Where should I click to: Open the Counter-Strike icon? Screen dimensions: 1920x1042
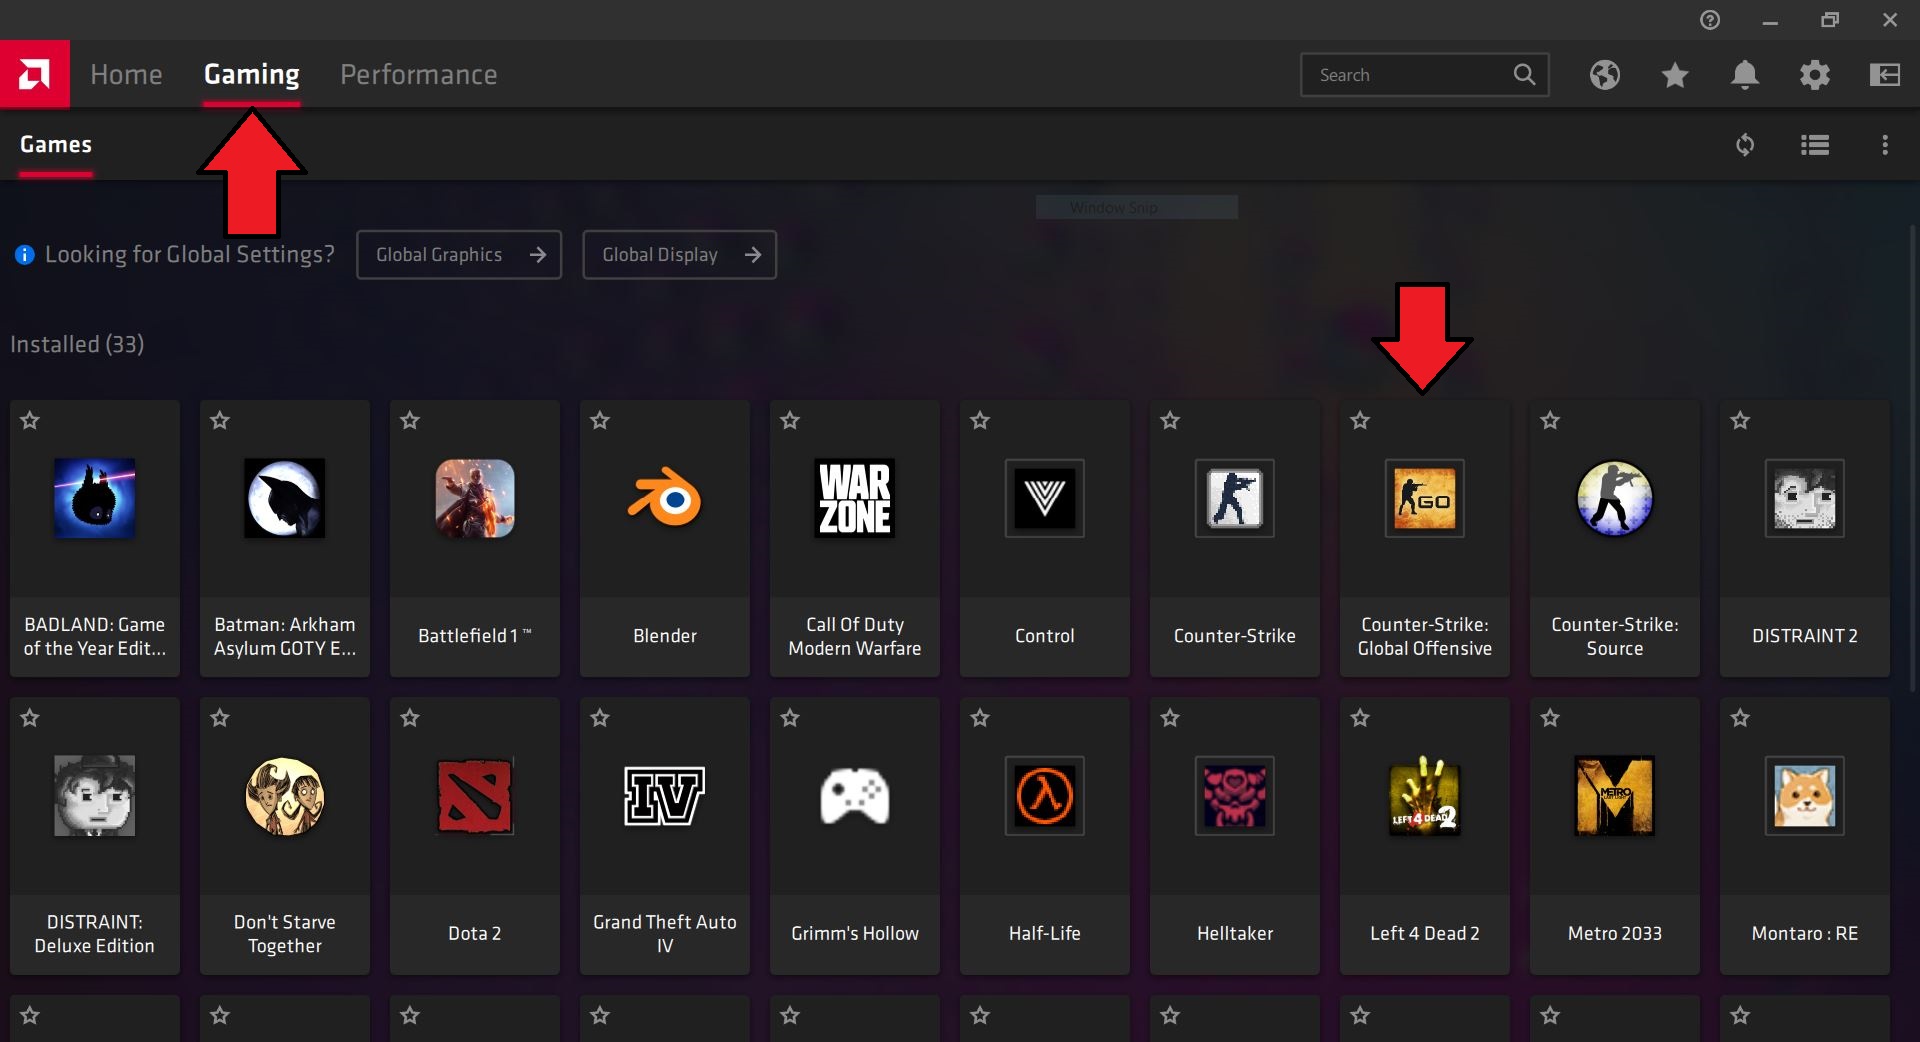[x=1235, y=498]
